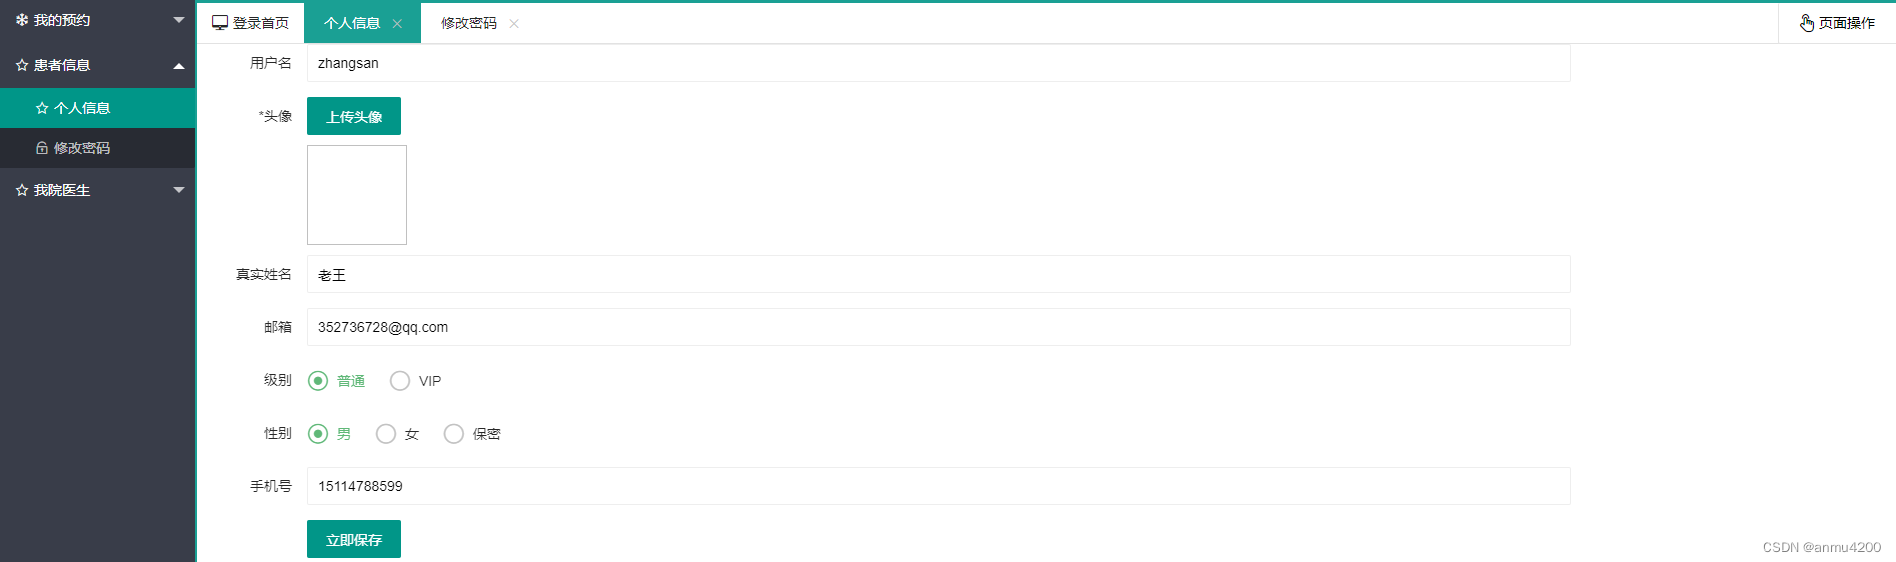Click the star icon next to 个人信息

click(x=42, y=108)
